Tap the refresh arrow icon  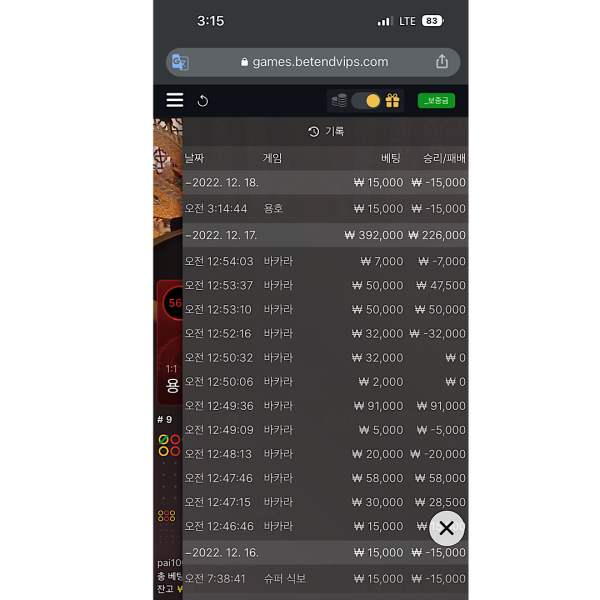(x=202, y=101)
